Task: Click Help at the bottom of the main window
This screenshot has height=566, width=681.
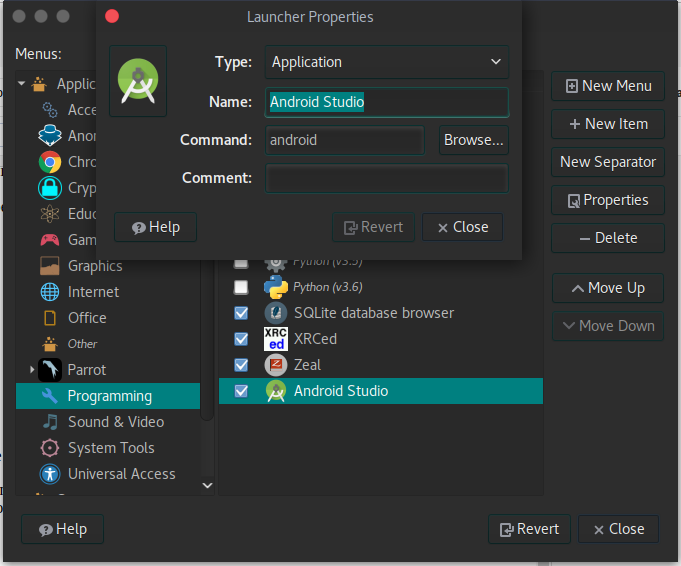Action: pos(63,529)
